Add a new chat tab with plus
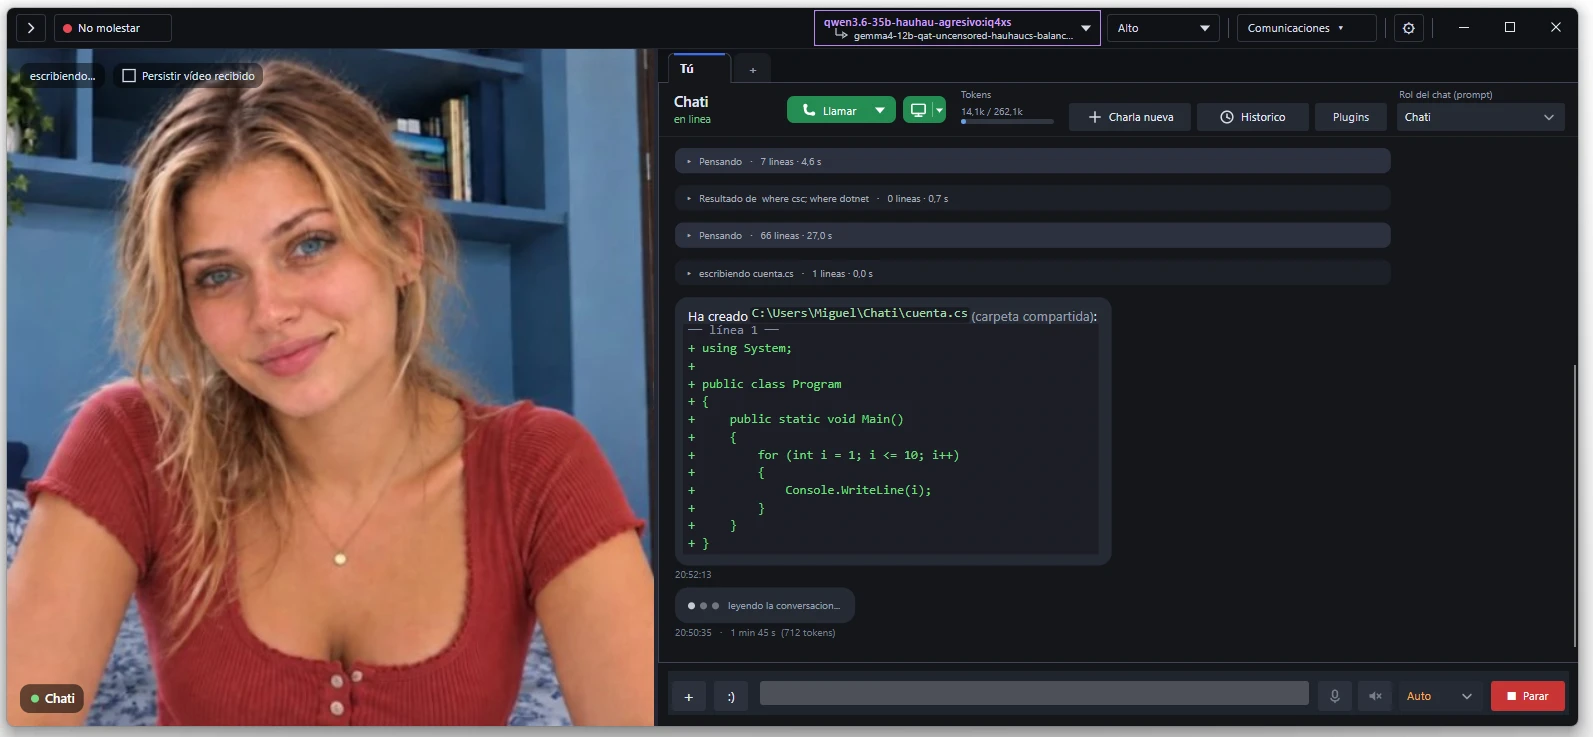This screenshot has height=737, width=1593. click(753, 70)
